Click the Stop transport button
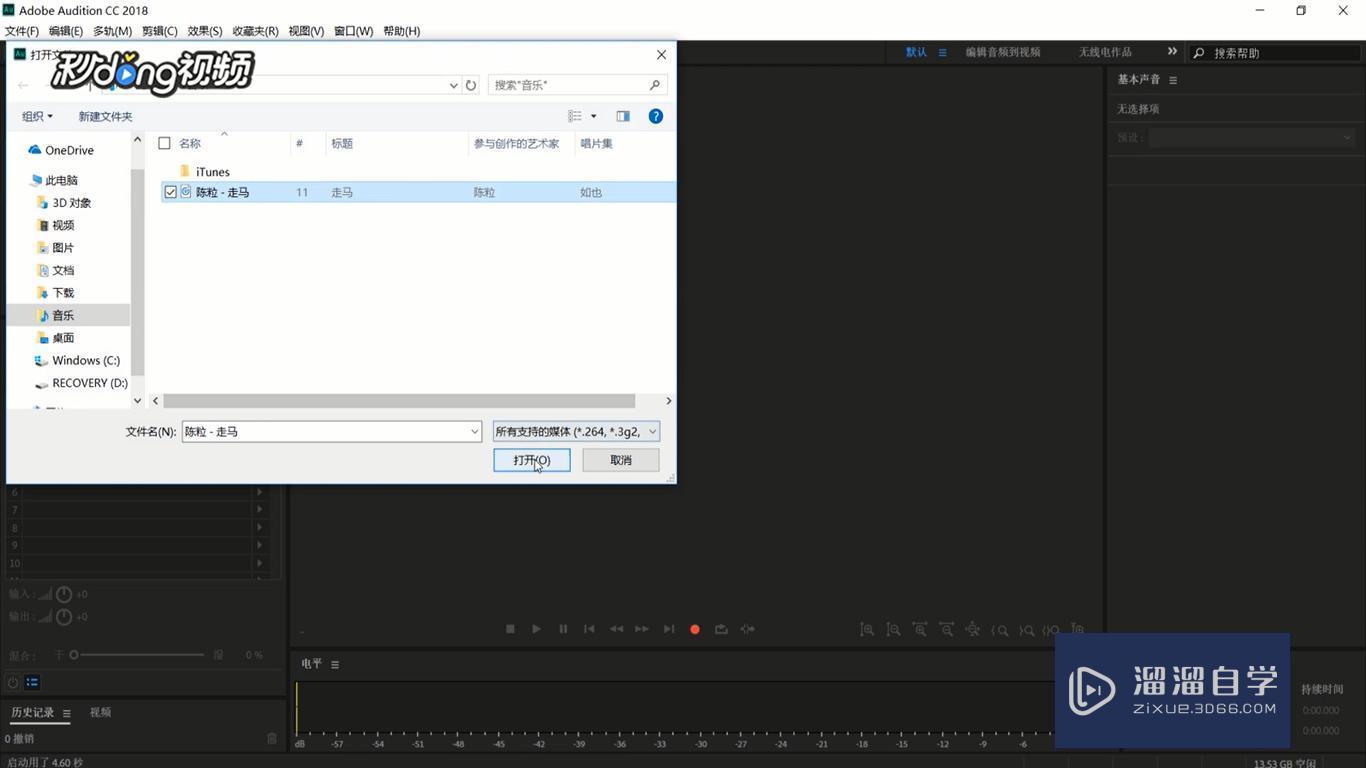 [x=510, y=629]
